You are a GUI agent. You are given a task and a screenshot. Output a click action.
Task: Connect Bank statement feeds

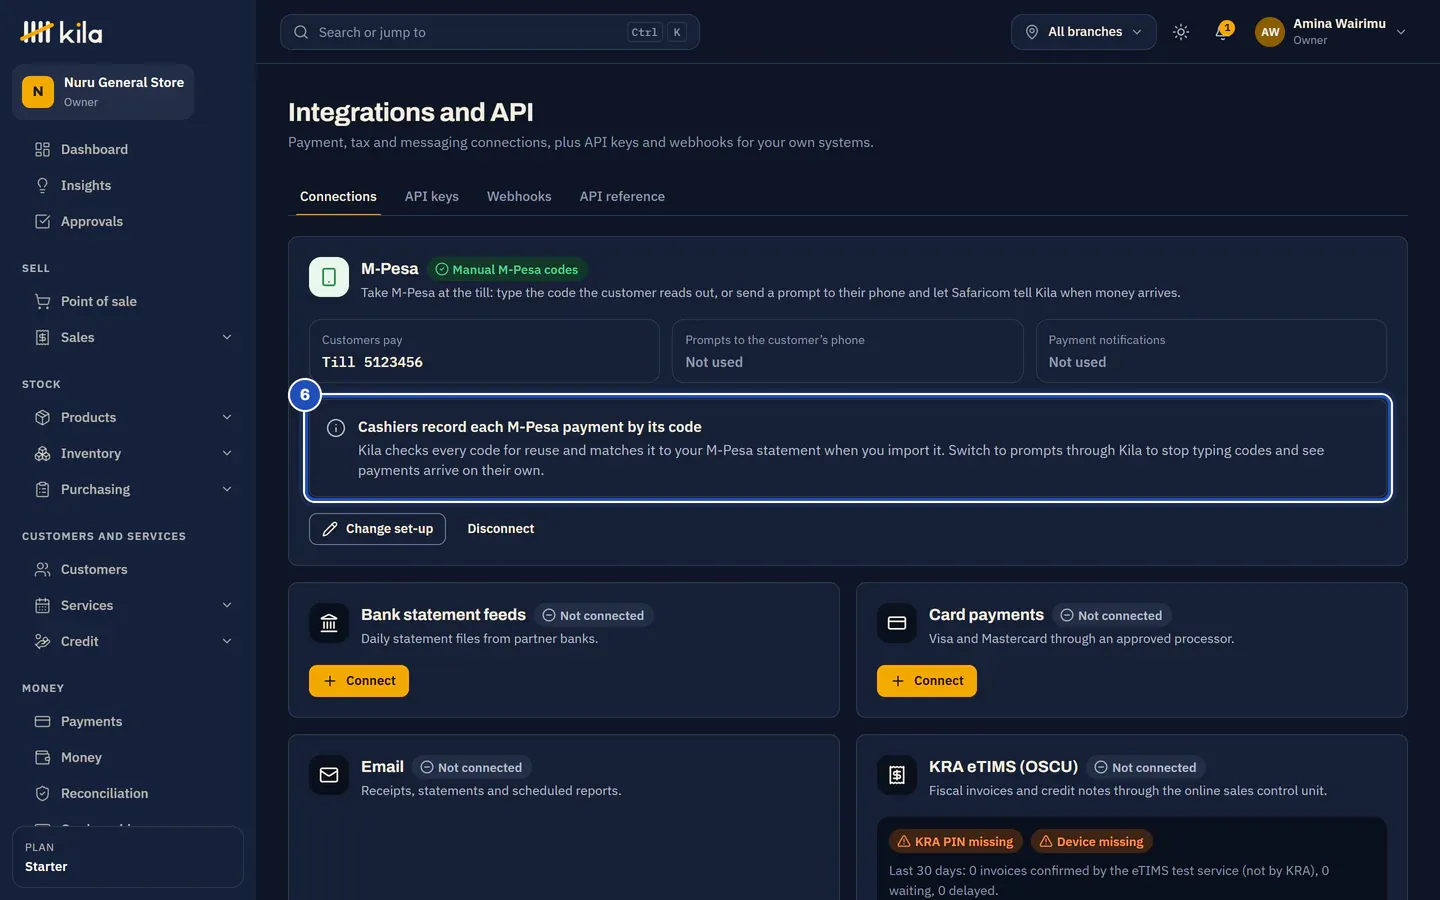359,681
